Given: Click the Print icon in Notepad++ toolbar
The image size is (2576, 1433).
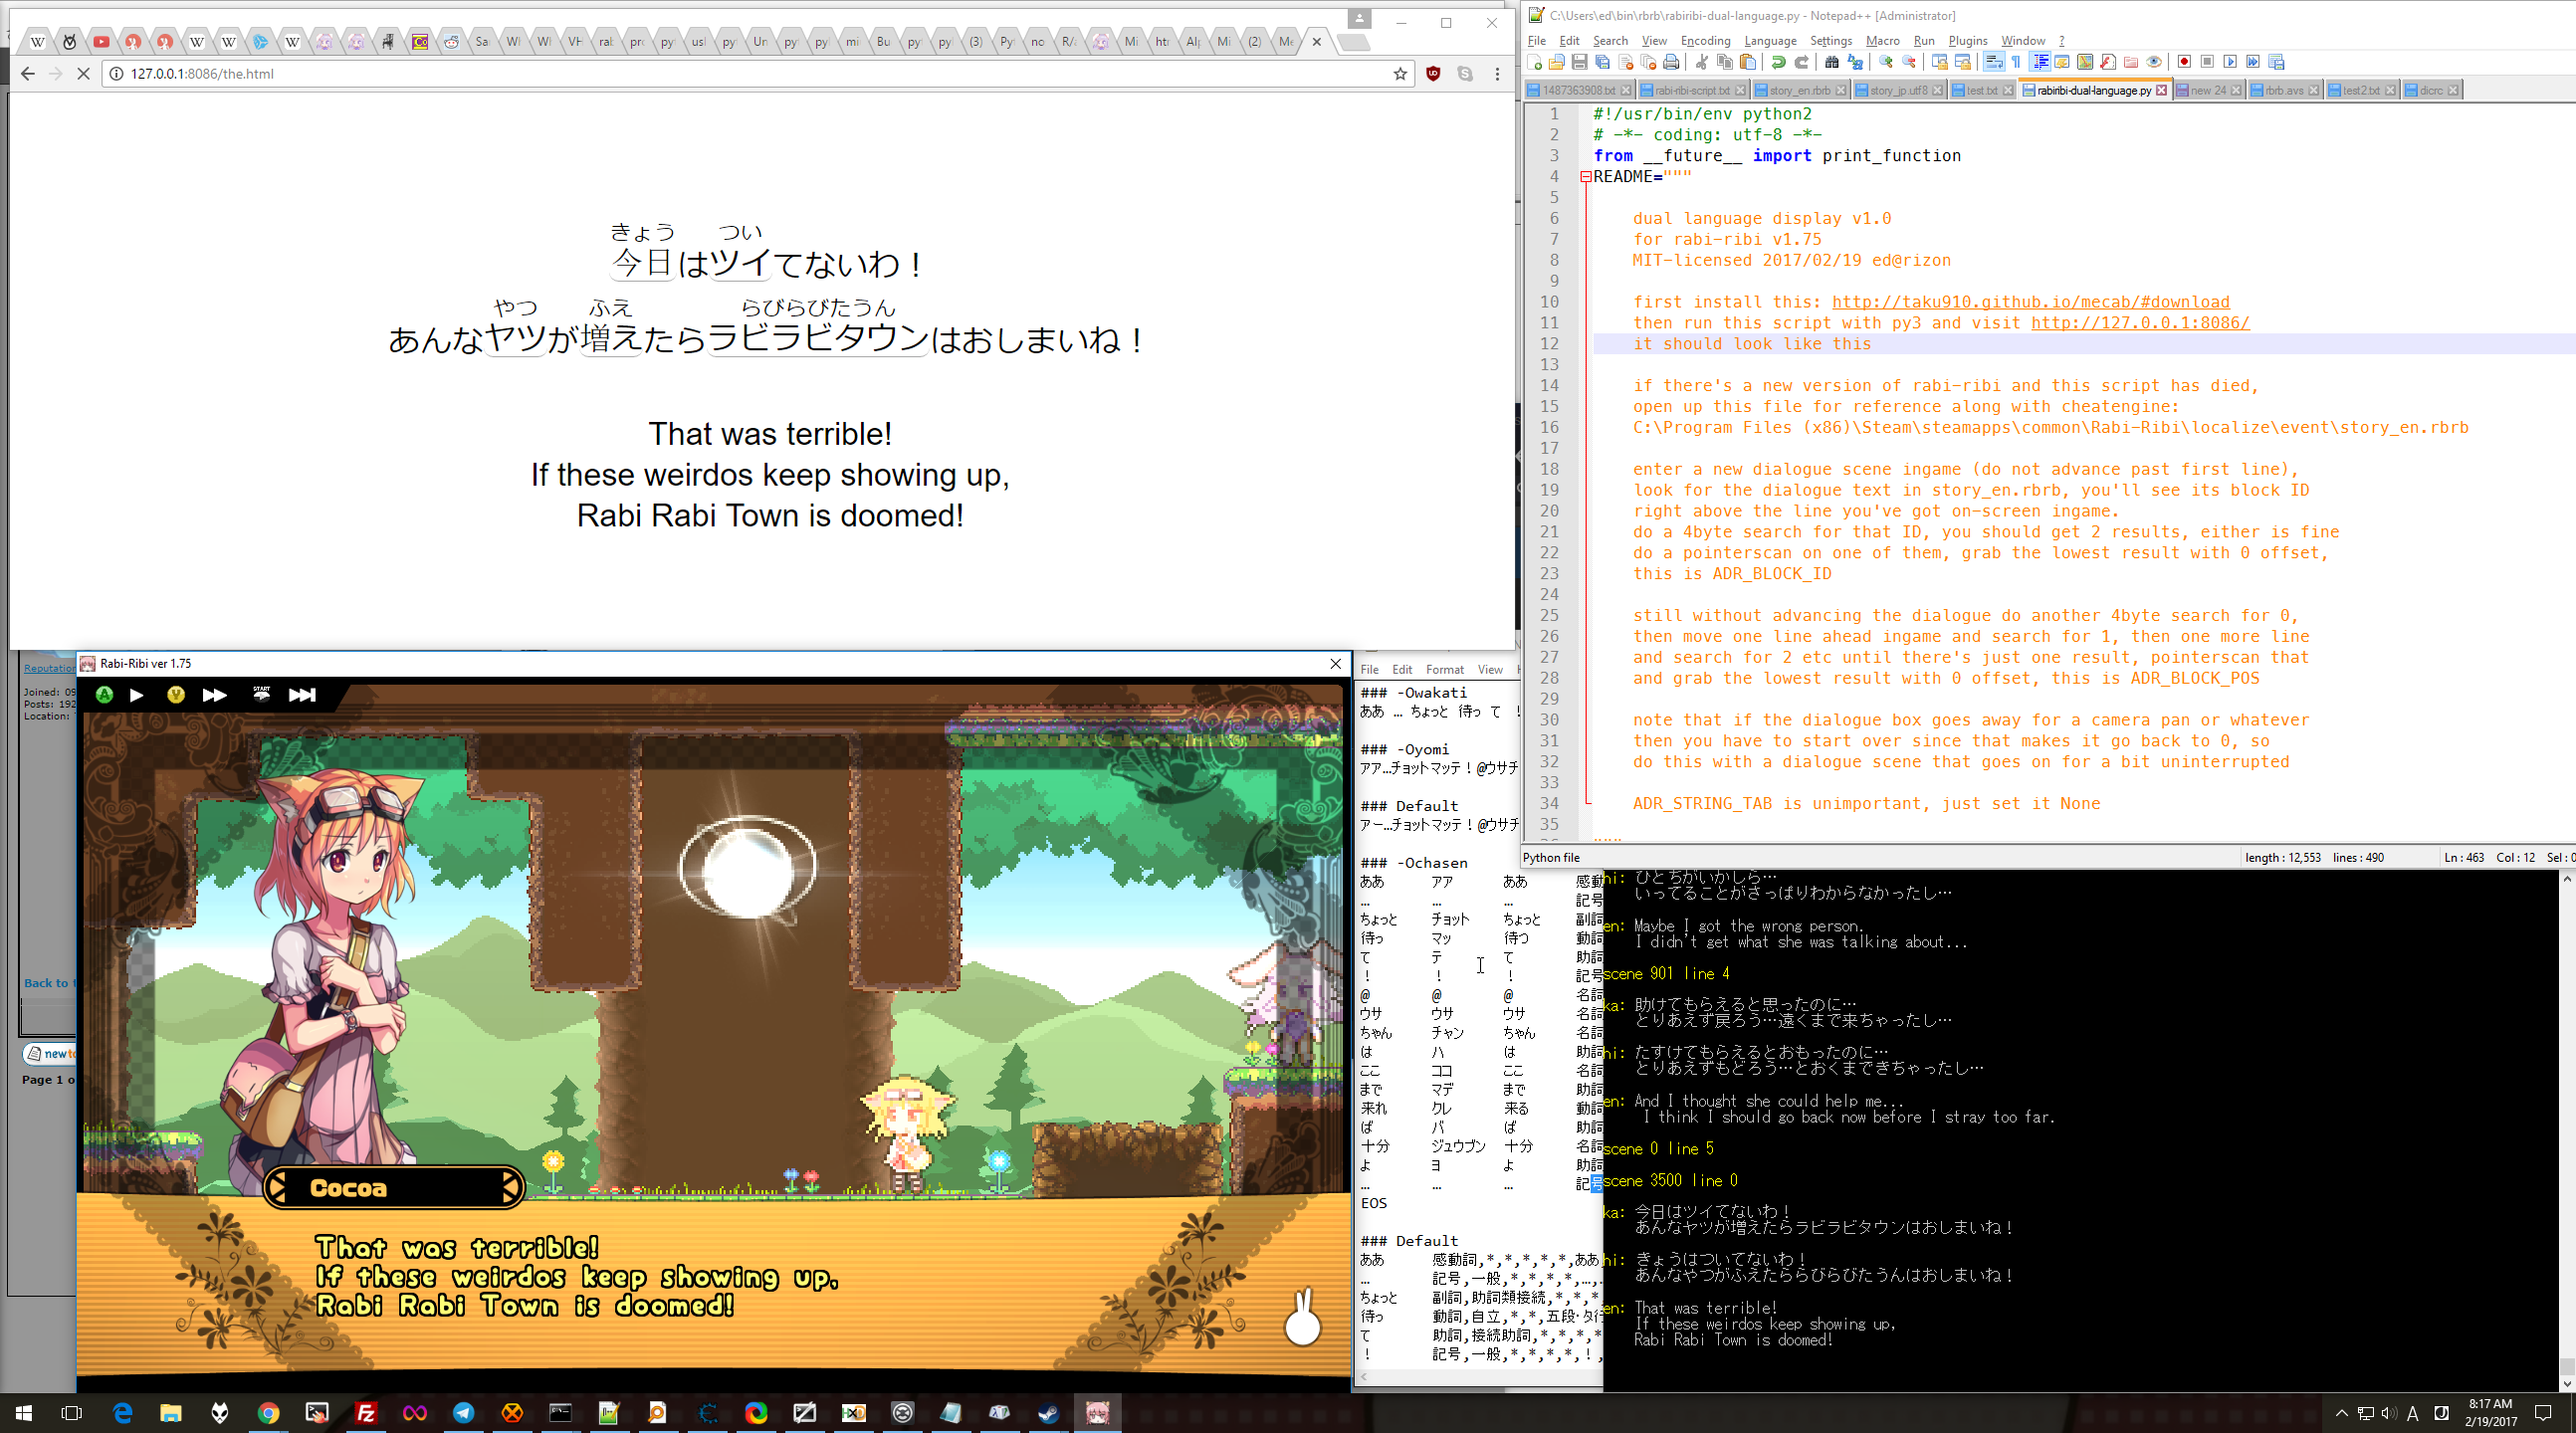Looking at the screenshot, I should pos(1671,62).
